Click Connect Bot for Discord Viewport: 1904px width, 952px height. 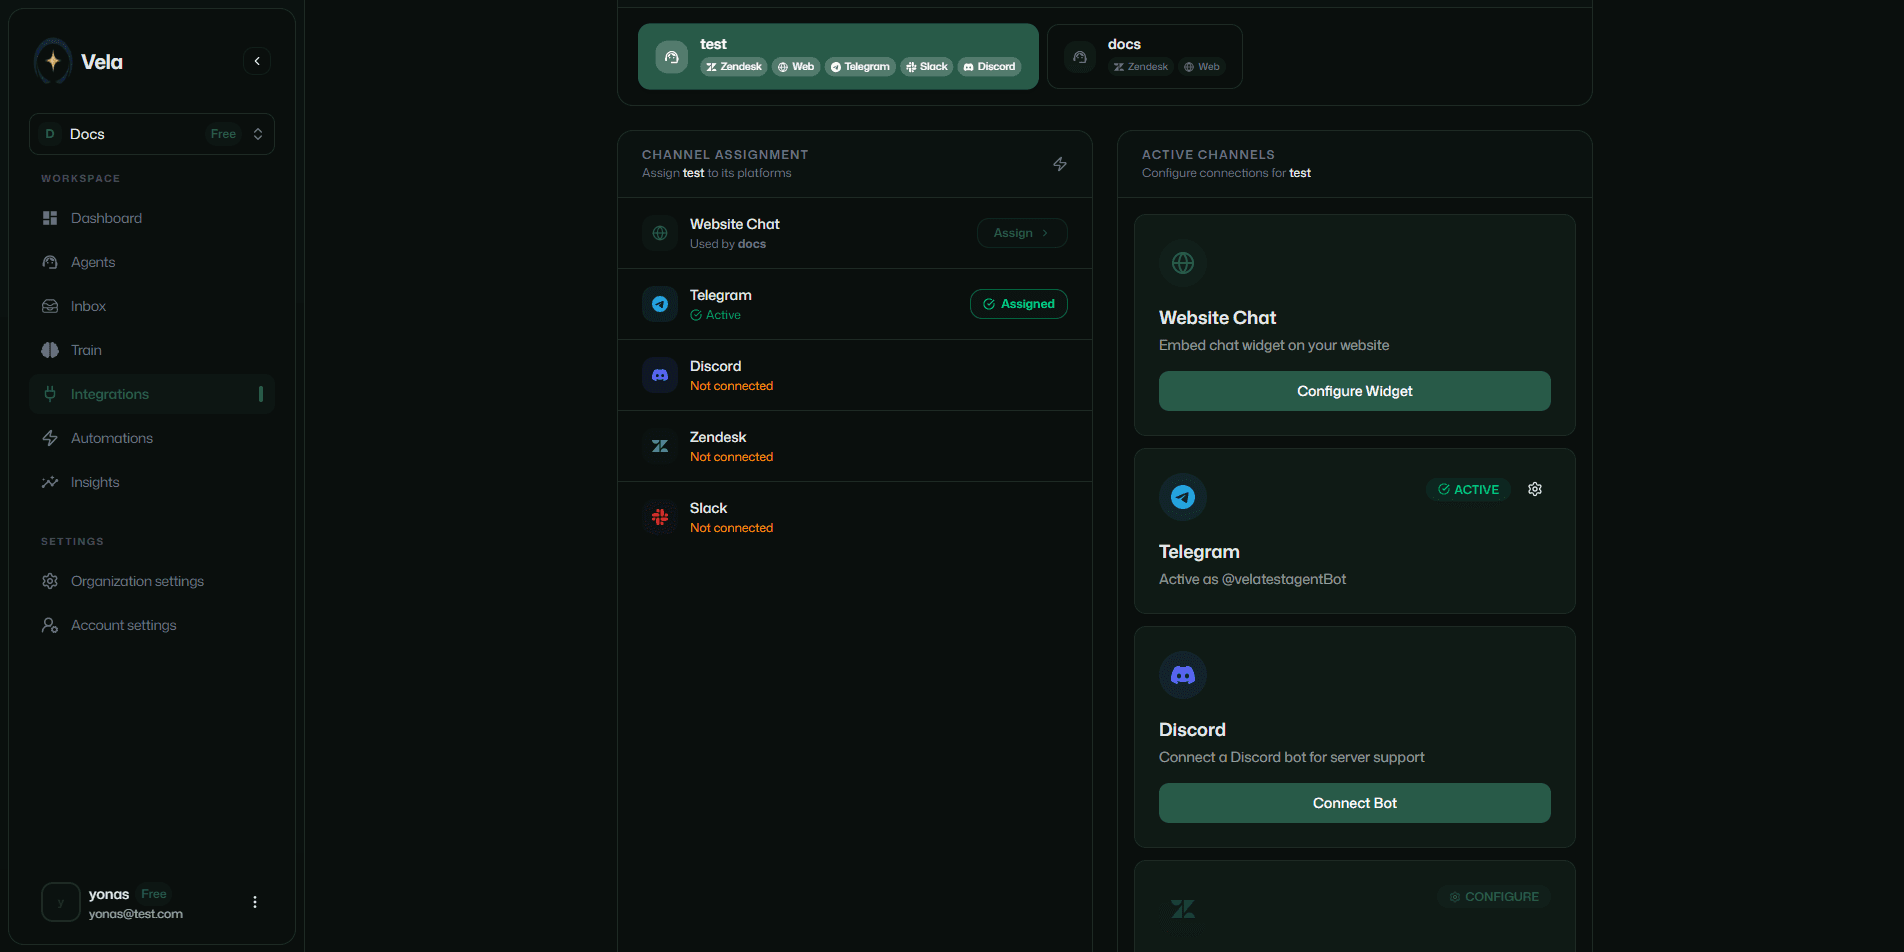[x=1355, y=803]
